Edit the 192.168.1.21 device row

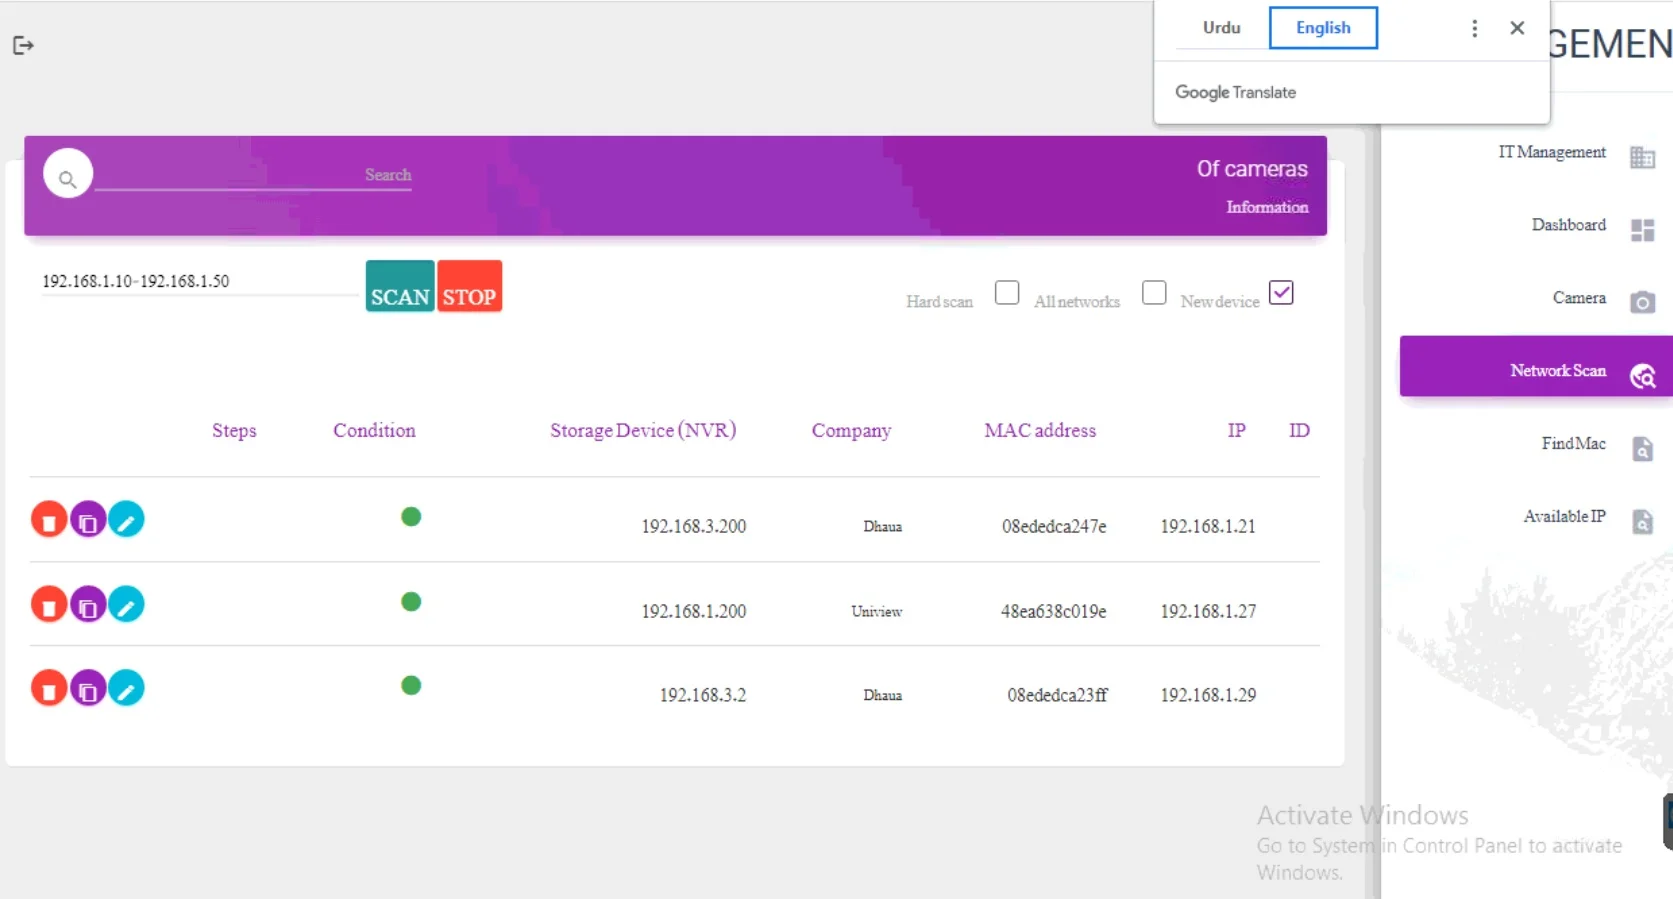tap(126, 520)
